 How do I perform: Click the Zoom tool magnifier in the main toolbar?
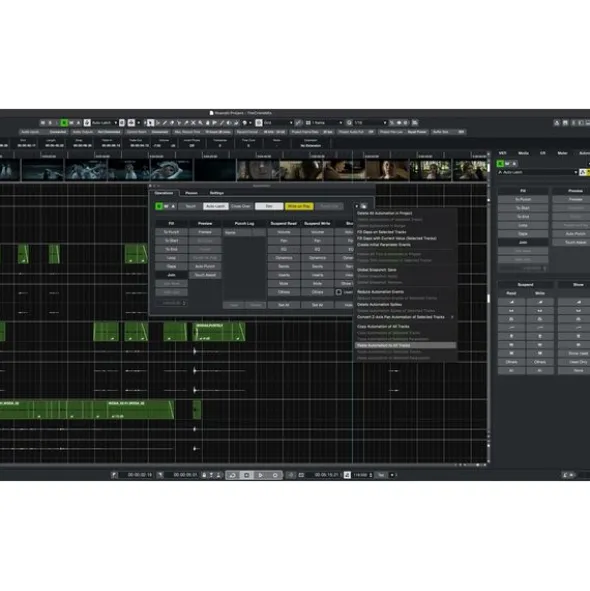point(201,123)
